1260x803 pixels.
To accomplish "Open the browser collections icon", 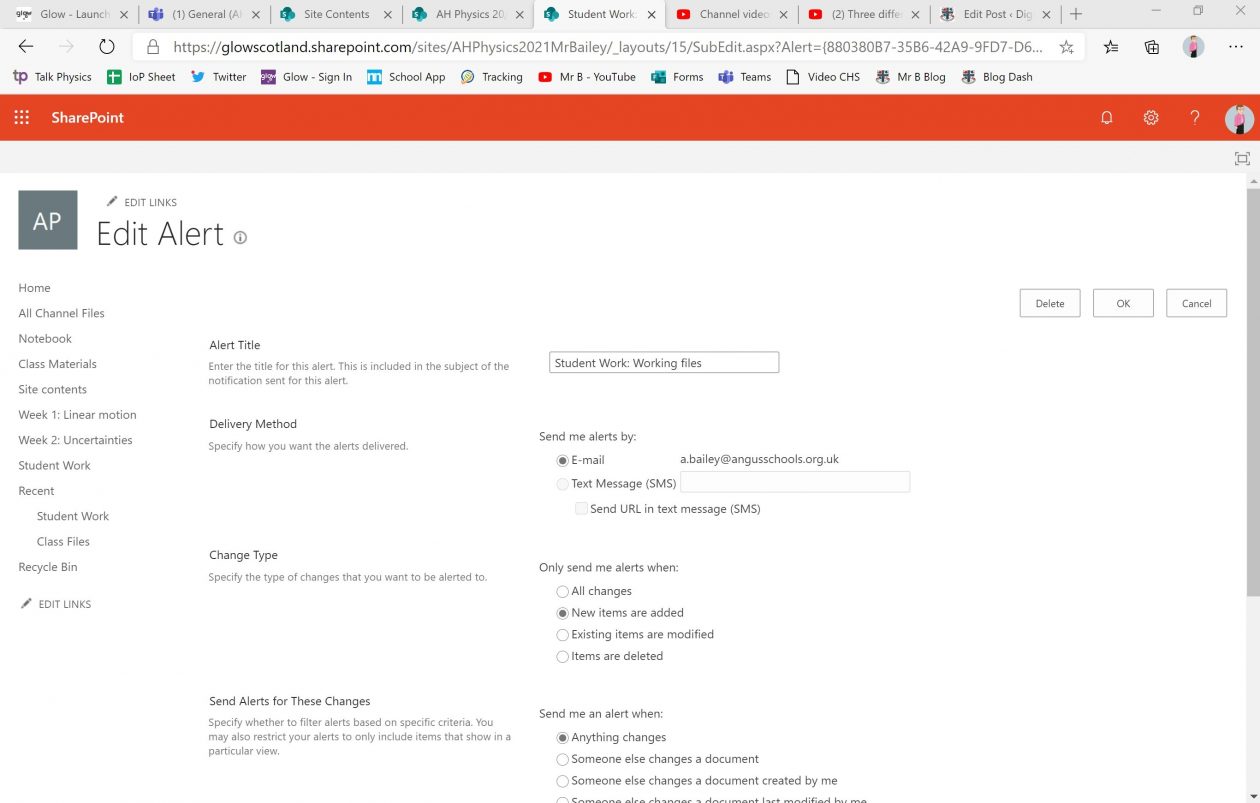I will (x=1152, y=47).
